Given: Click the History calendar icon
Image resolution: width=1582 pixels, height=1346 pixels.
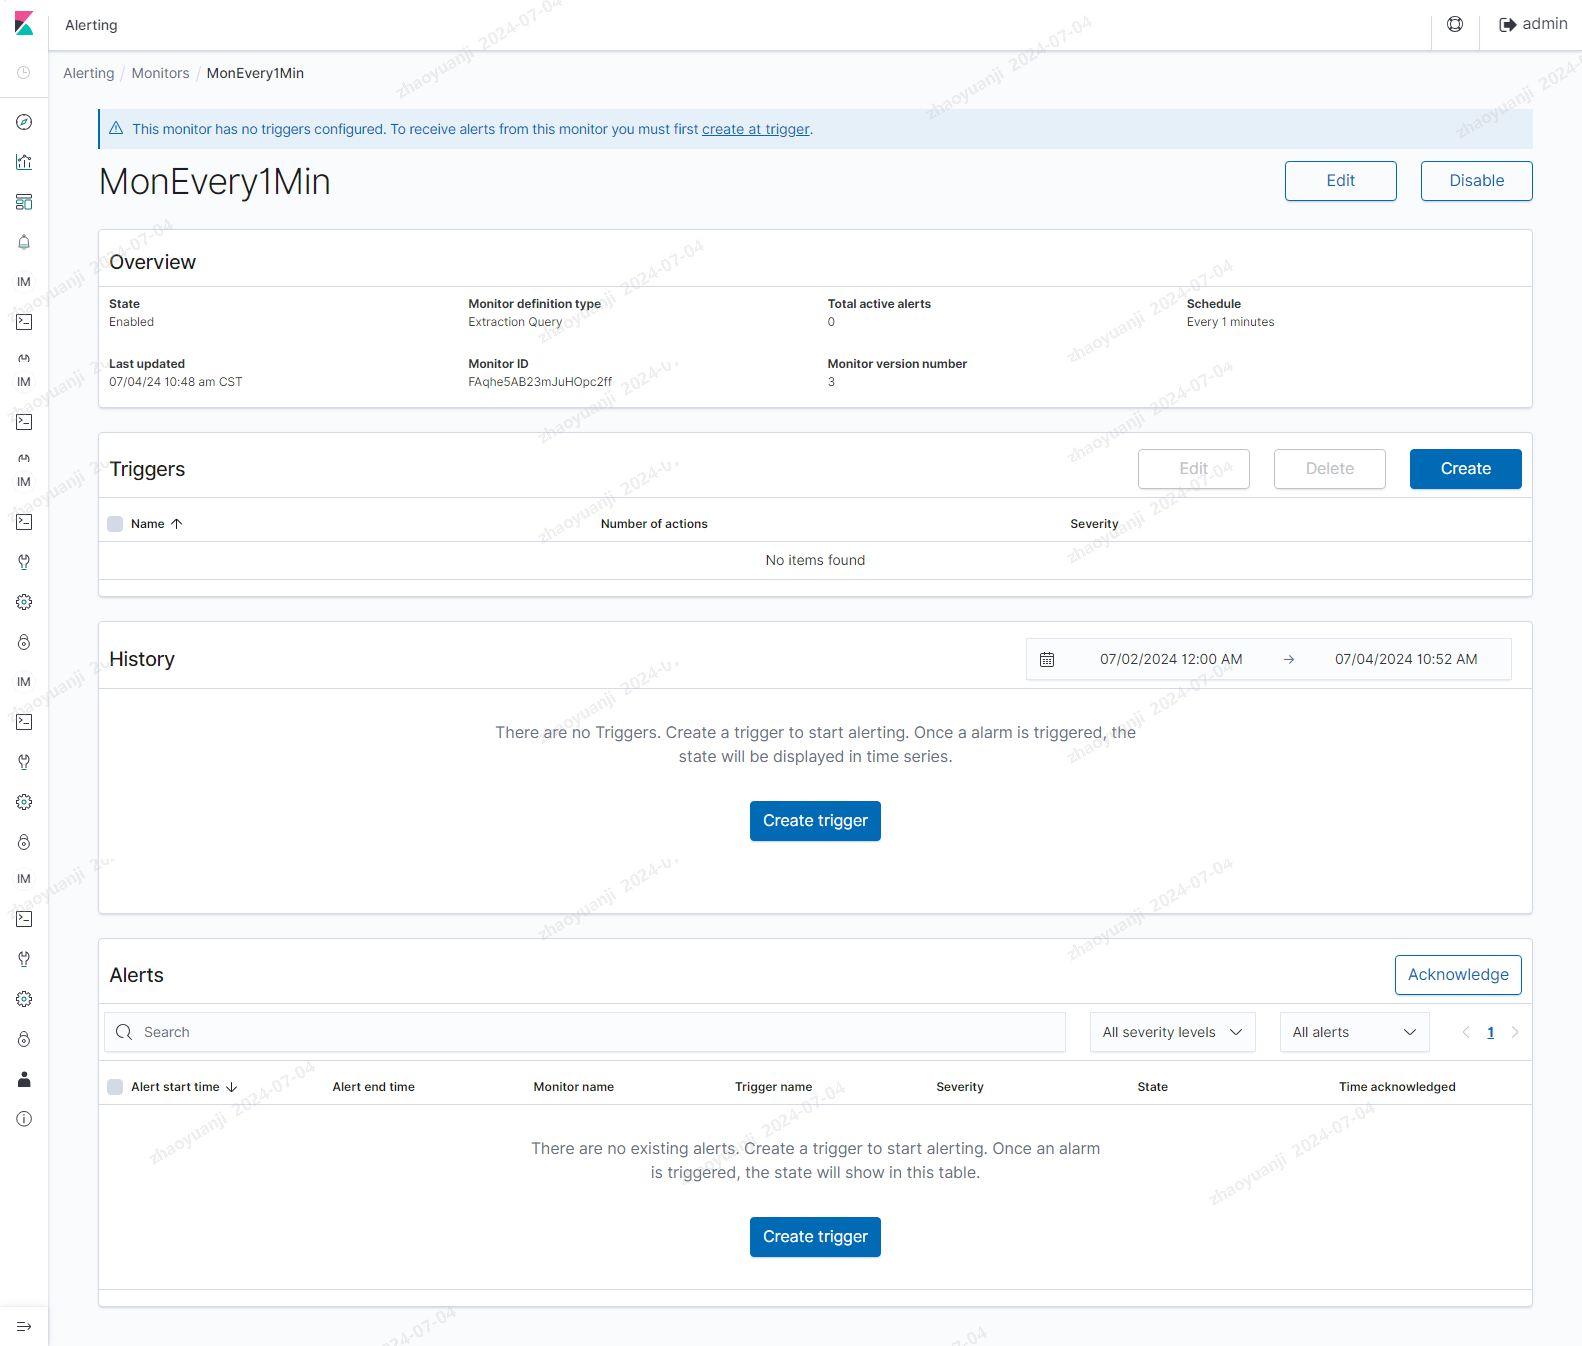Looking at the screenshot, I should click(1047, 659).
